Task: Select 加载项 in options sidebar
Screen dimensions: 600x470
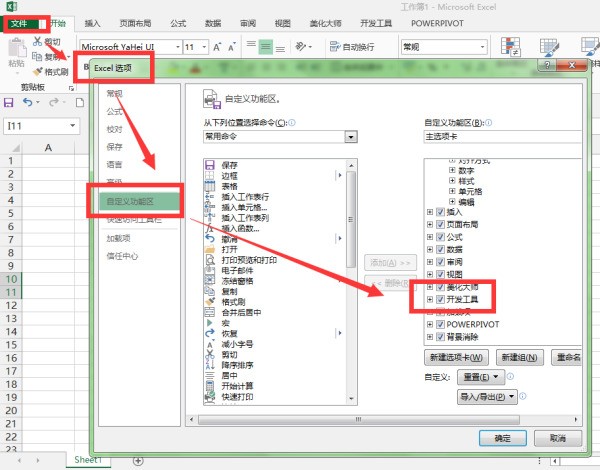Action: point(119,238)
